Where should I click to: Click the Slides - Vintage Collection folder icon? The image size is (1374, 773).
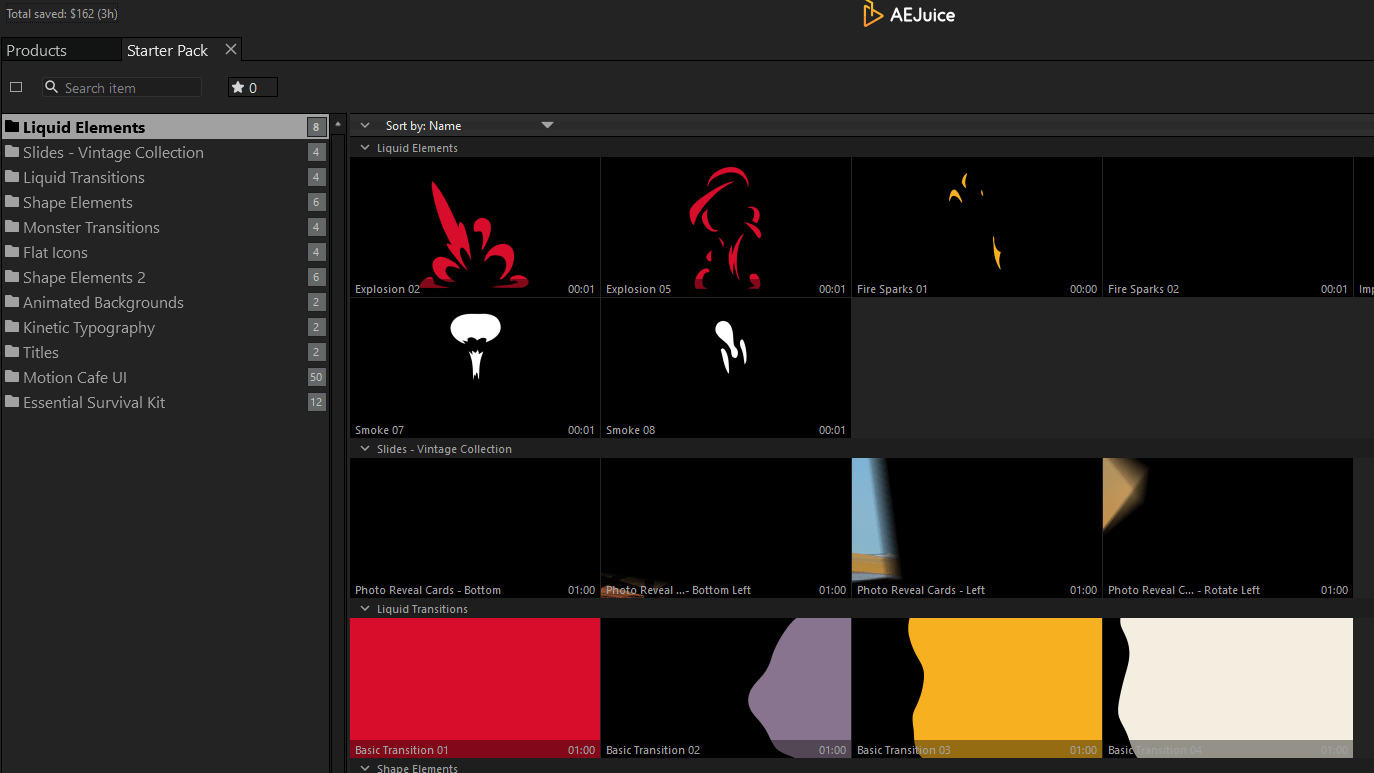click(12, 152)
